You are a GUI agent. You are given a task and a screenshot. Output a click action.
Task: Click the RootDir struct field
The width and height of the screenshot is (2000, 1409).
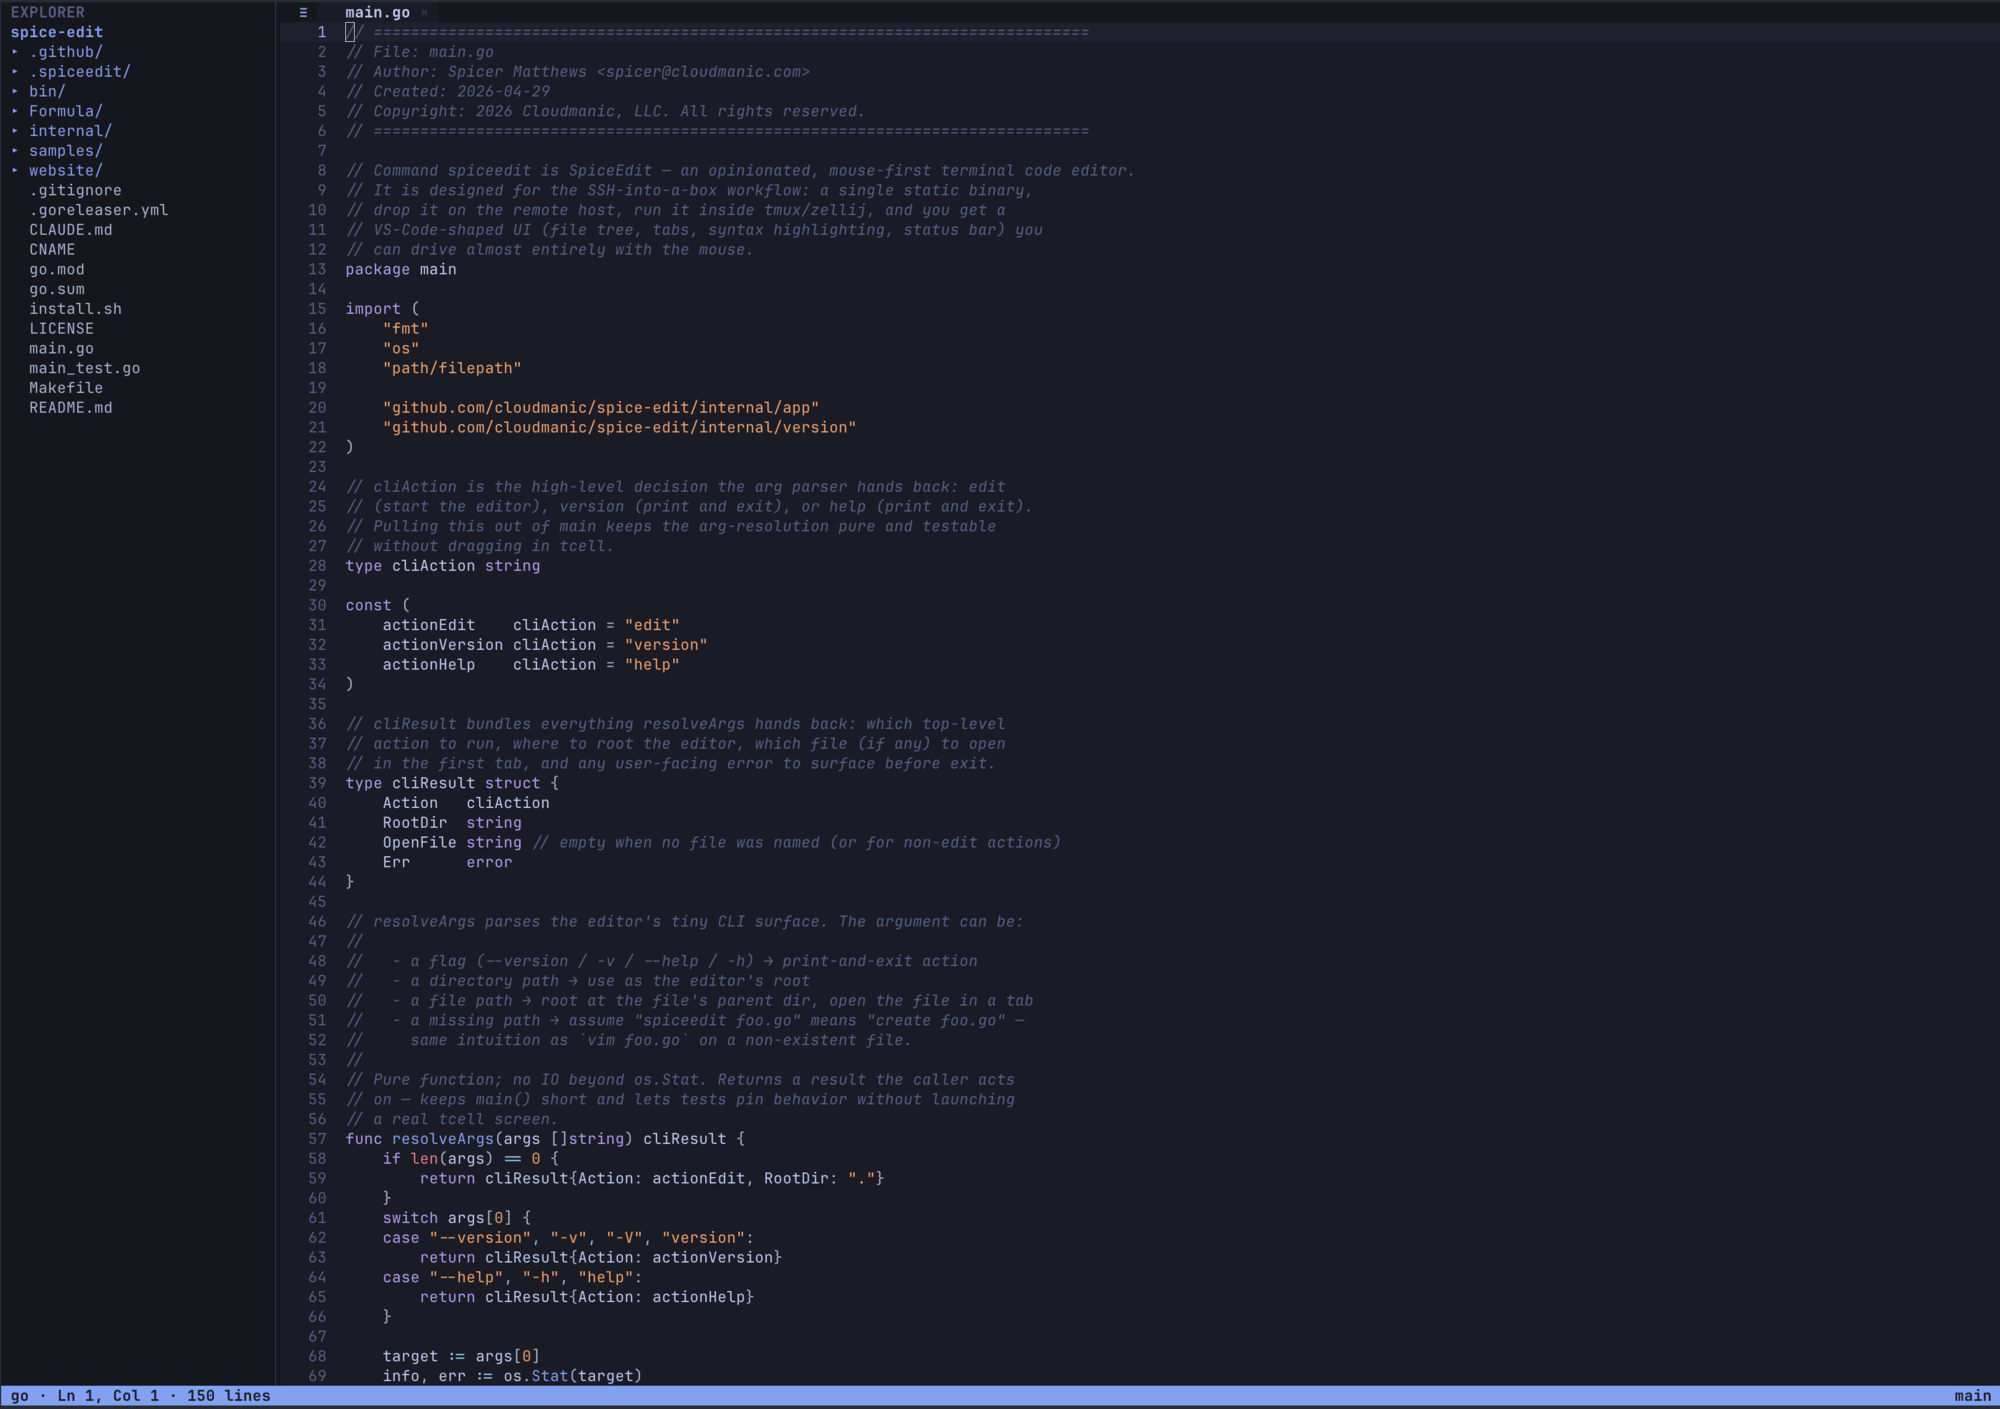pos(414,823)
